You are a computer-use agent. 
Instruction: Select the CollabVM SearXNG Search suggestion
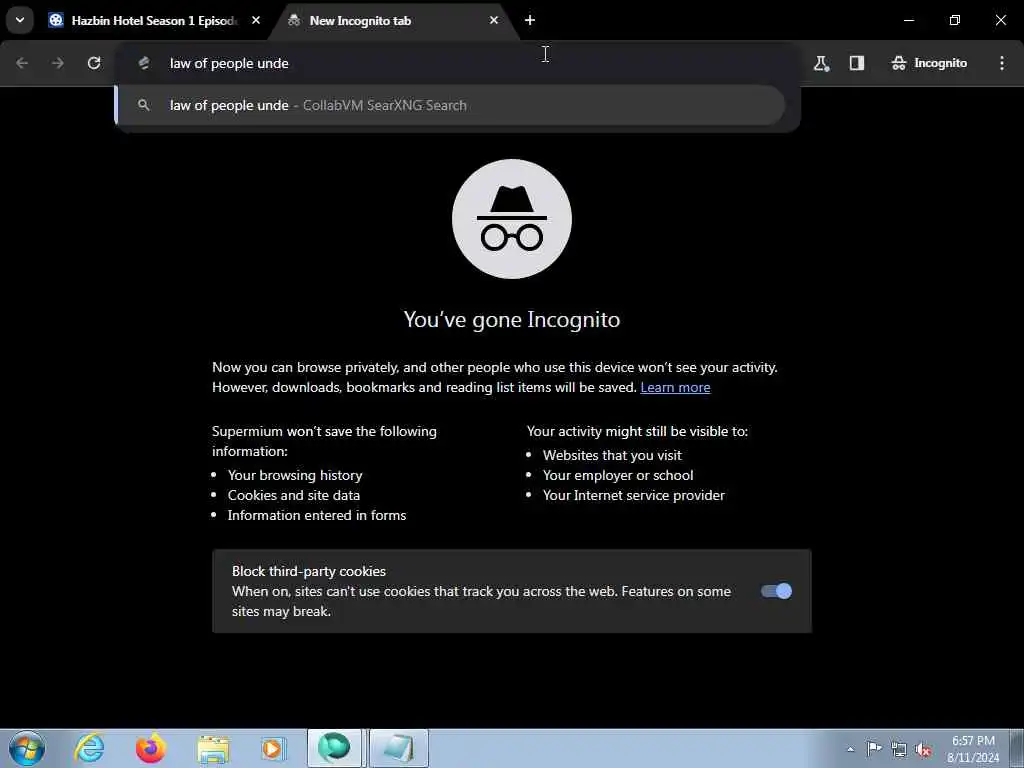point(450,105)
